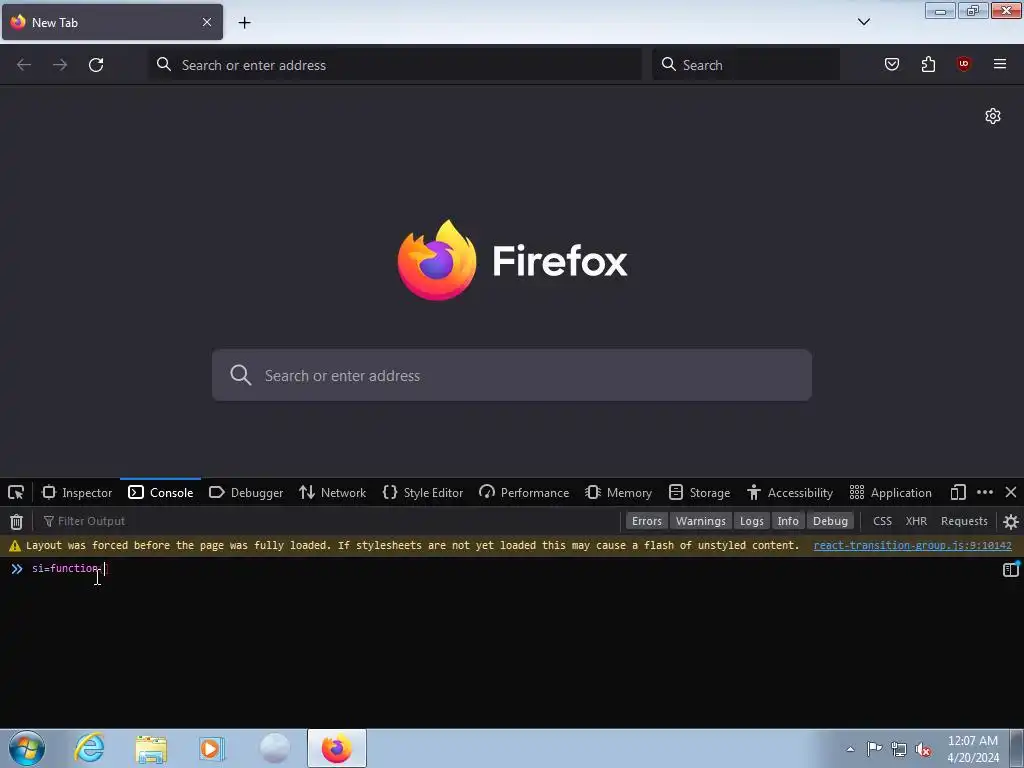Open react-transition-group.js:9:10142 source link
1024x768 pixels.
point(912,545)
